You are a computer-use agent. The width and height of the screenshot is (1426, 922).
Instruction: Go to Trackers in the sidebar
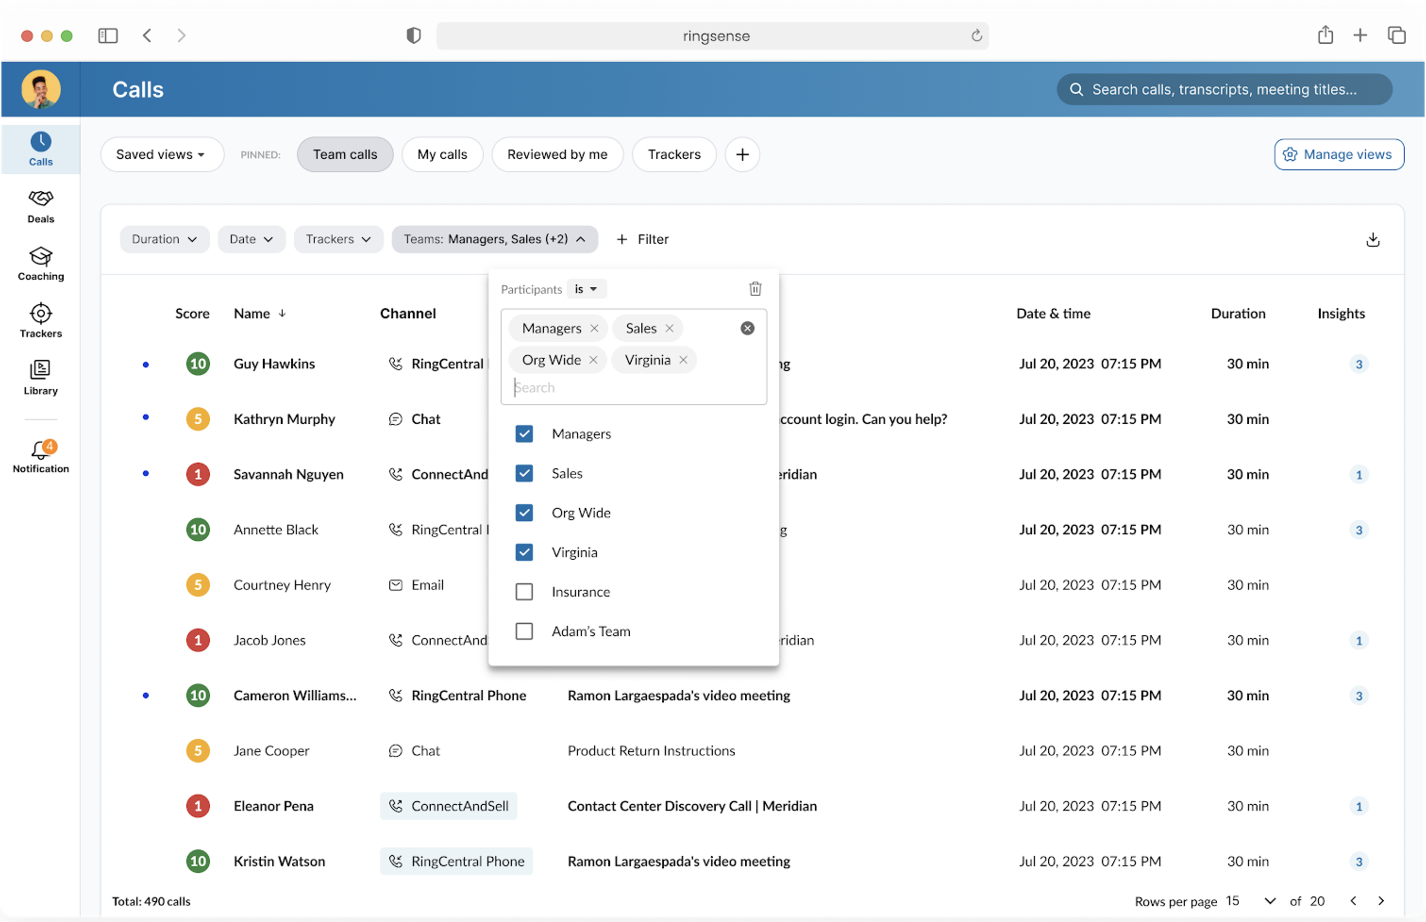coord(41,320)
